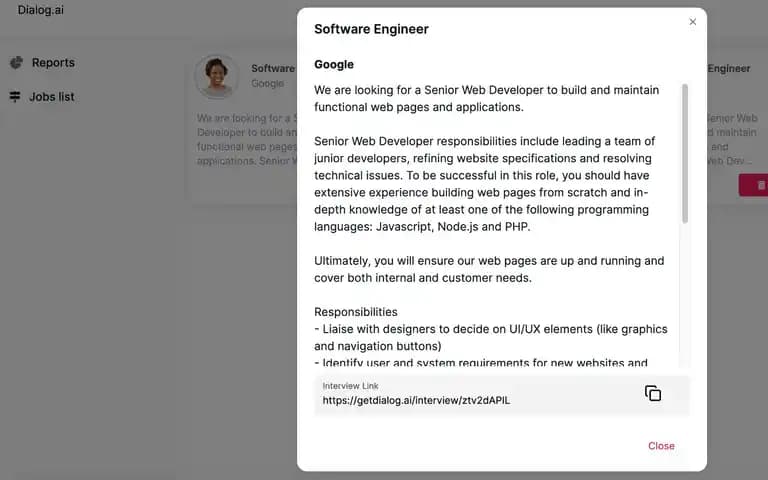Viewport: 768px width, 480px height.
Task: Select the getdialog.ai interview URL field
Action: [x=502, y=395]
